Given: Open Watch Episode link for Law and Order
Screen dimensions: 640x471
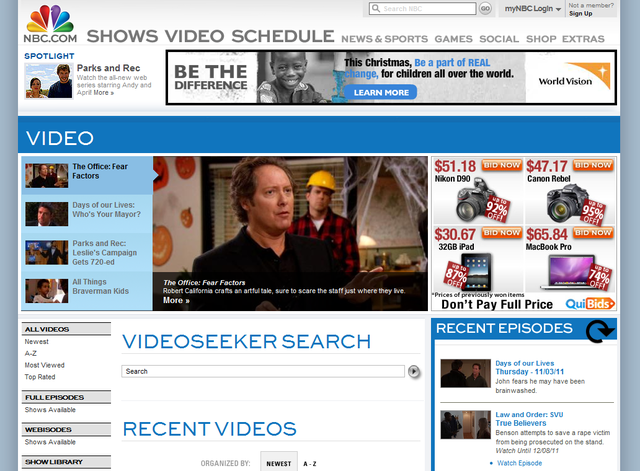Looking at the screenshot, I should coord(520,463).
